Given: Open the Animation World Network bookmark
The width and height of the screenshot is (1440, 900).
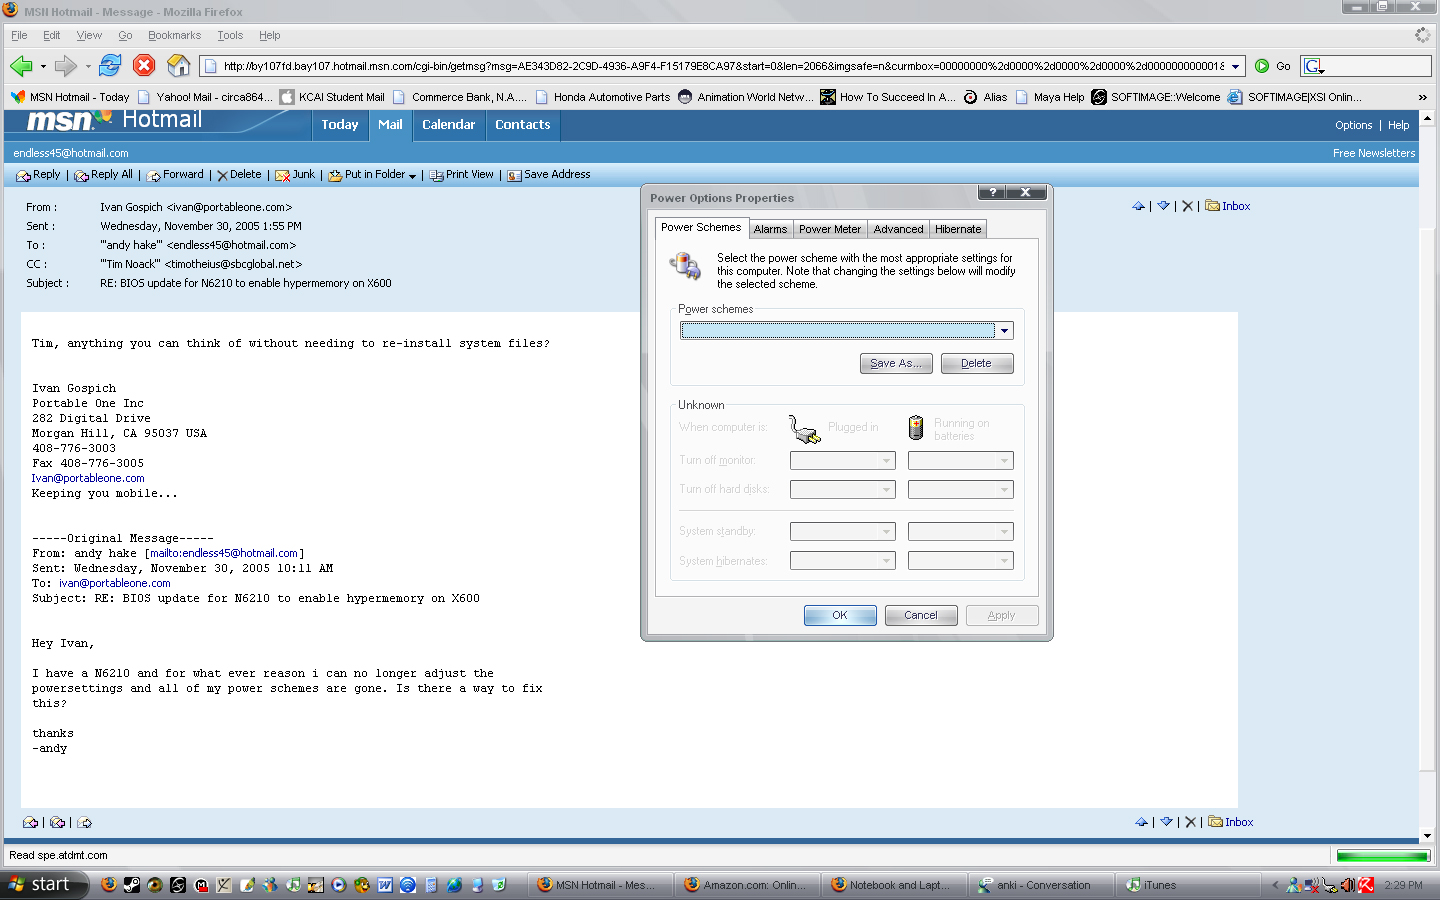Looking at the screenshot, I should point(745,97).
